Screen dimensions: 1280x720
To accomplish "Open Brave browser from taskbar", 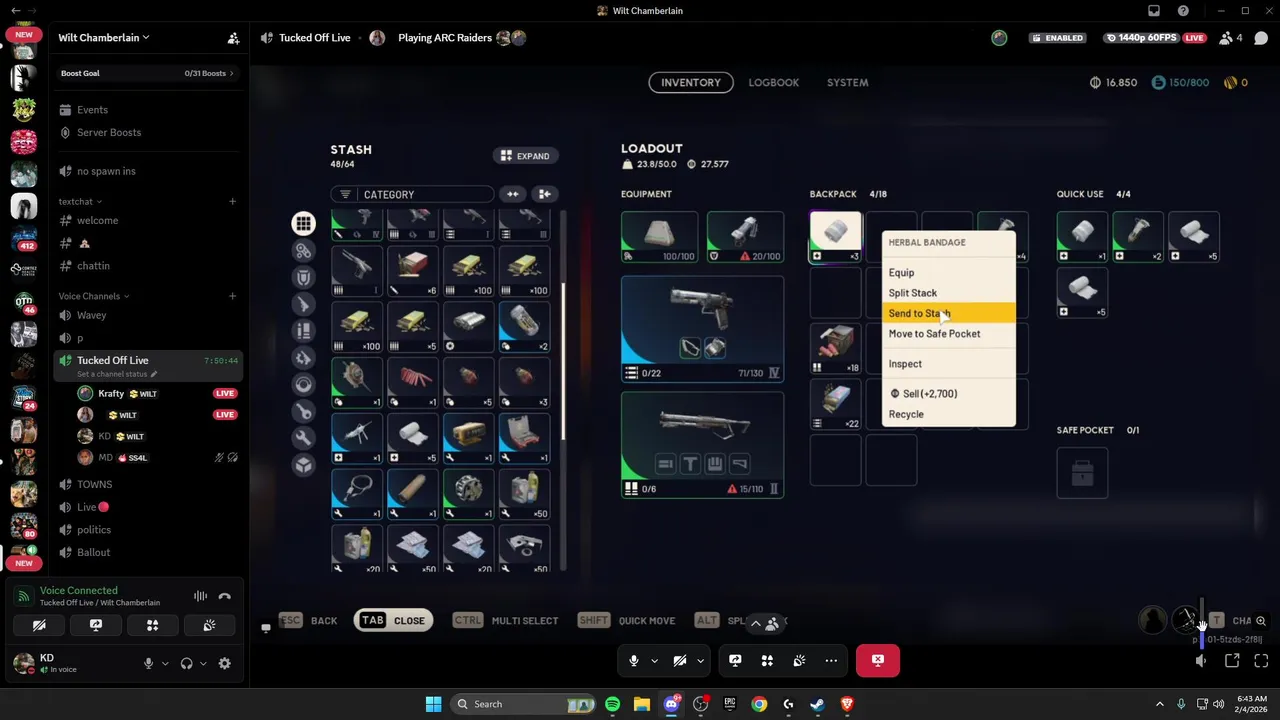I will [x=847, y=704].
